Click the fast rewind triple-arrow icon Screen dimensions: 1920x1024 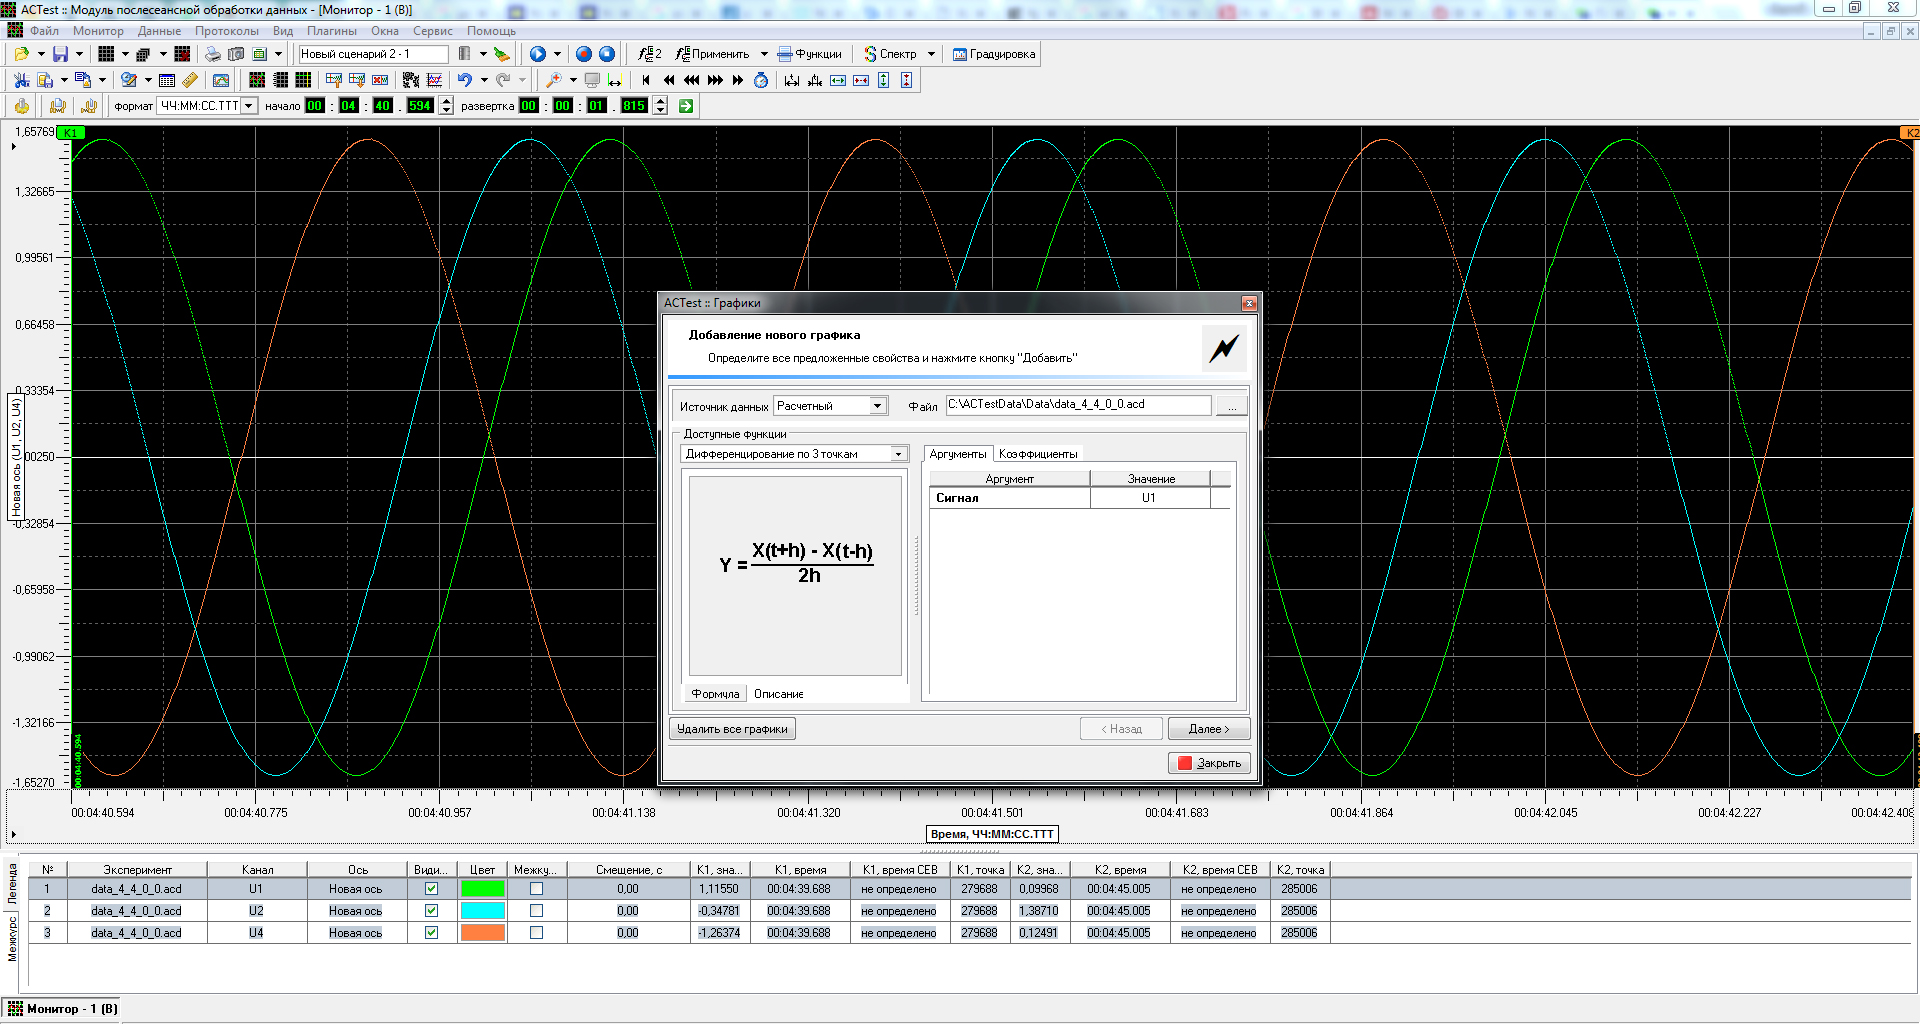[x=692, y=80]
